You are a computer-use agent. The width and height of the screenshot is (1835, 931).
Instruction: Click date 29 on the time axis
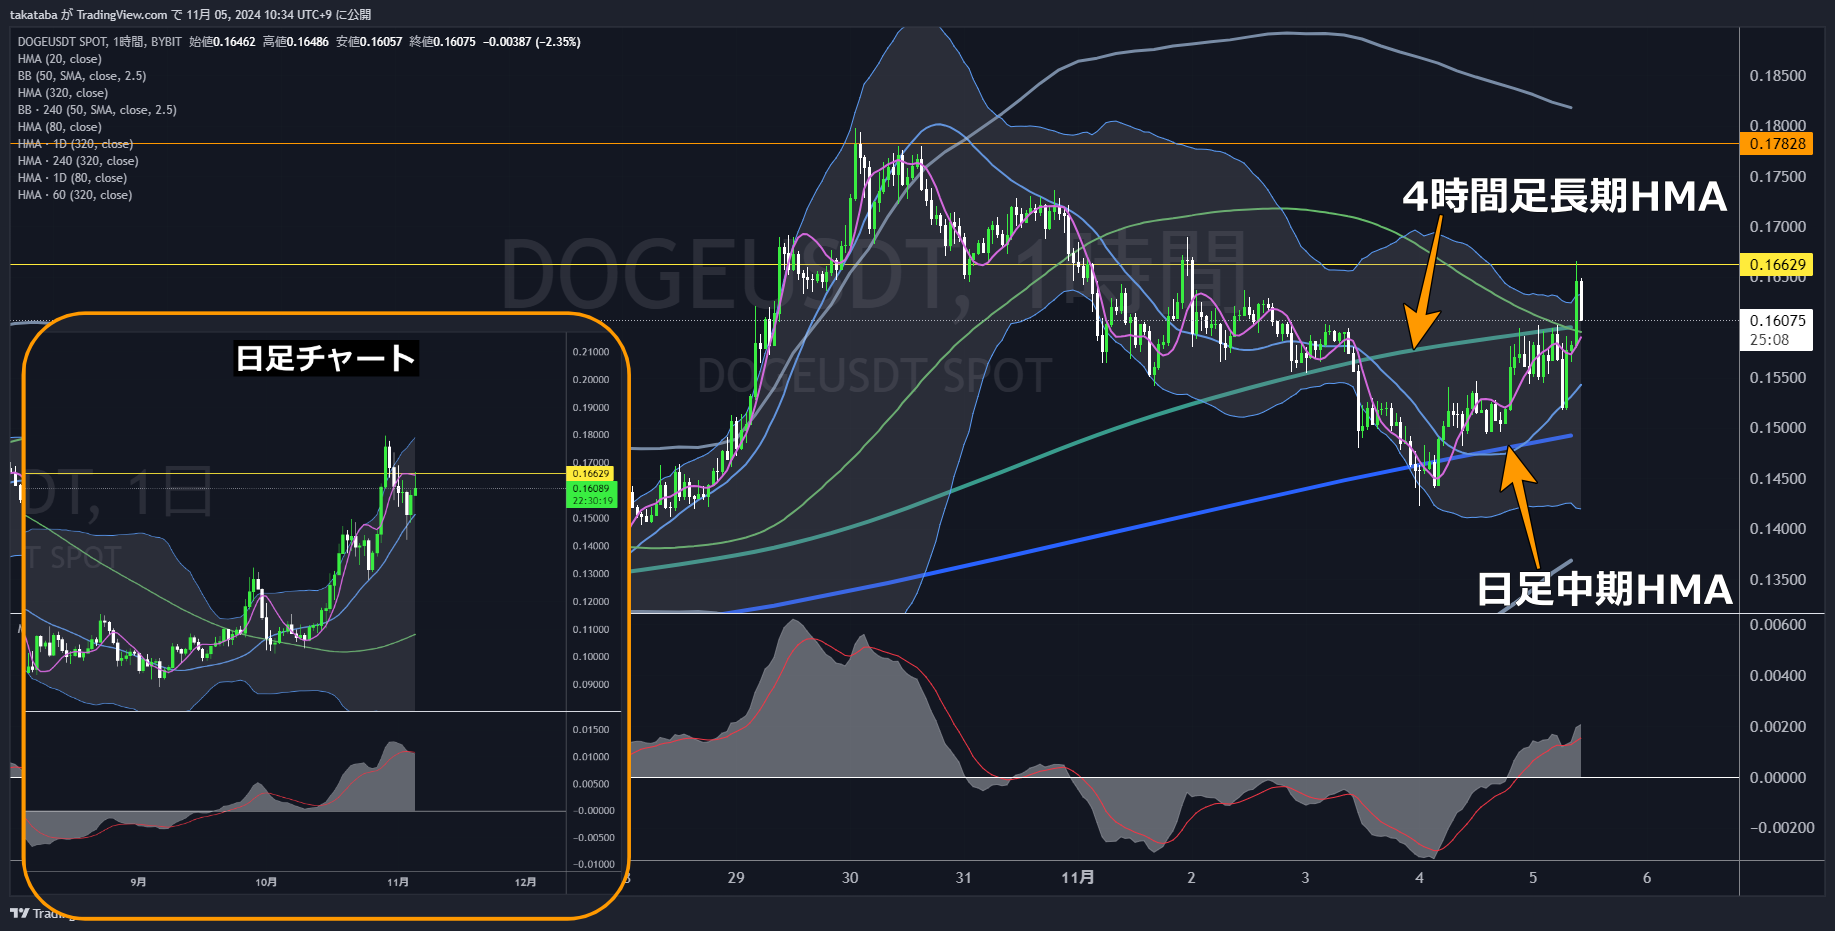coord(736,878)
